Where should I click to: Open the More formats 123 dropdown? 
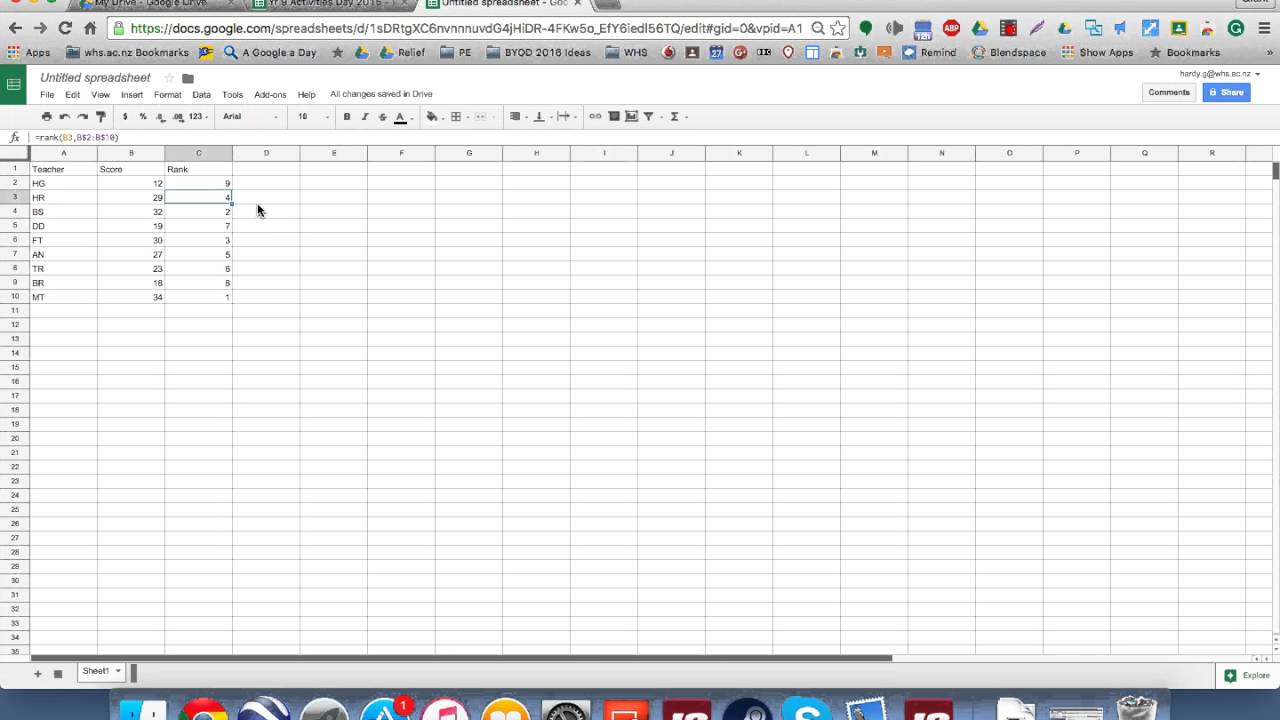(198, 117)
